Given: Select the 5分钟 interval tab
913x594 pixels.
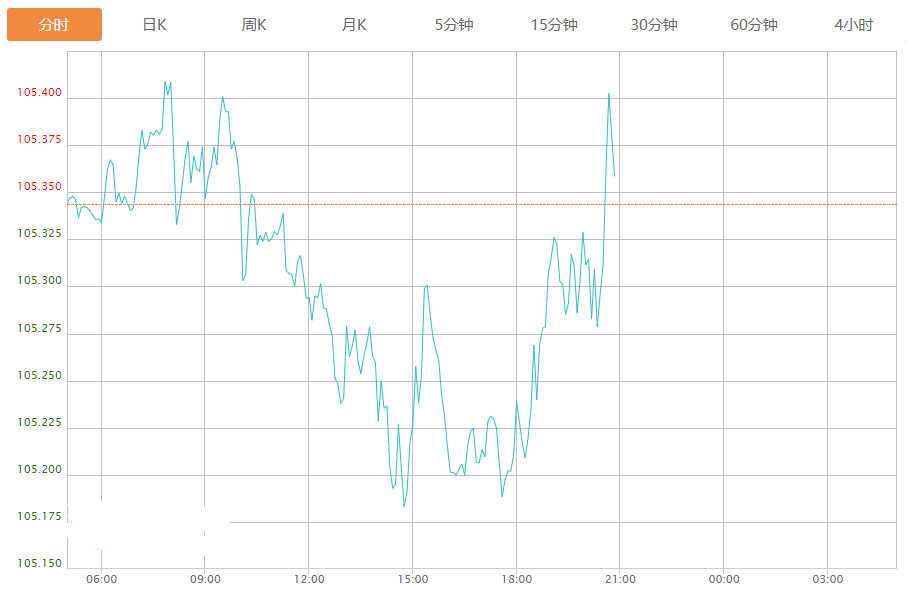Looking at the screenshot, I should (x=454, y=25).
